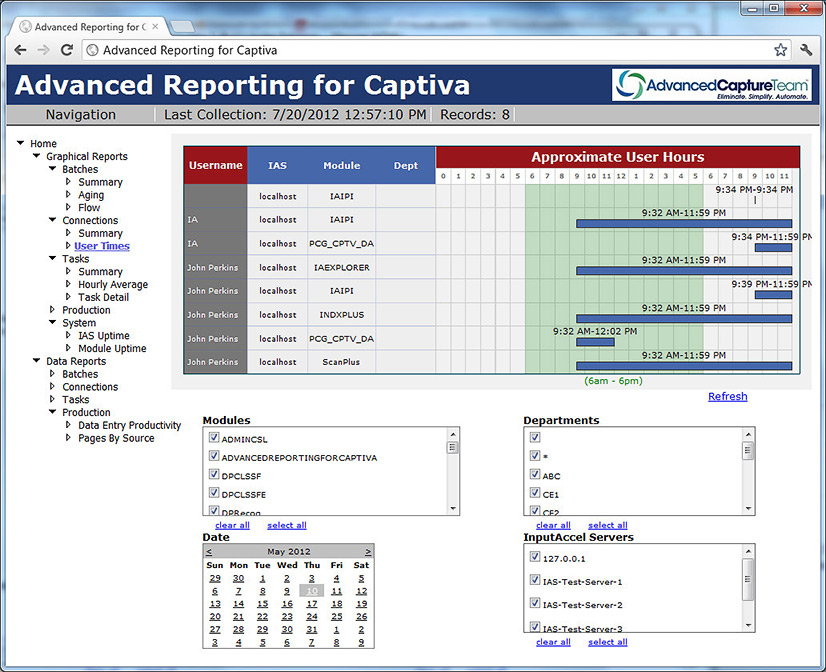The height and width of the screenshot is (672, 826).
Task: Expand Batches under Data Reports
Action: tap(52, 374)
